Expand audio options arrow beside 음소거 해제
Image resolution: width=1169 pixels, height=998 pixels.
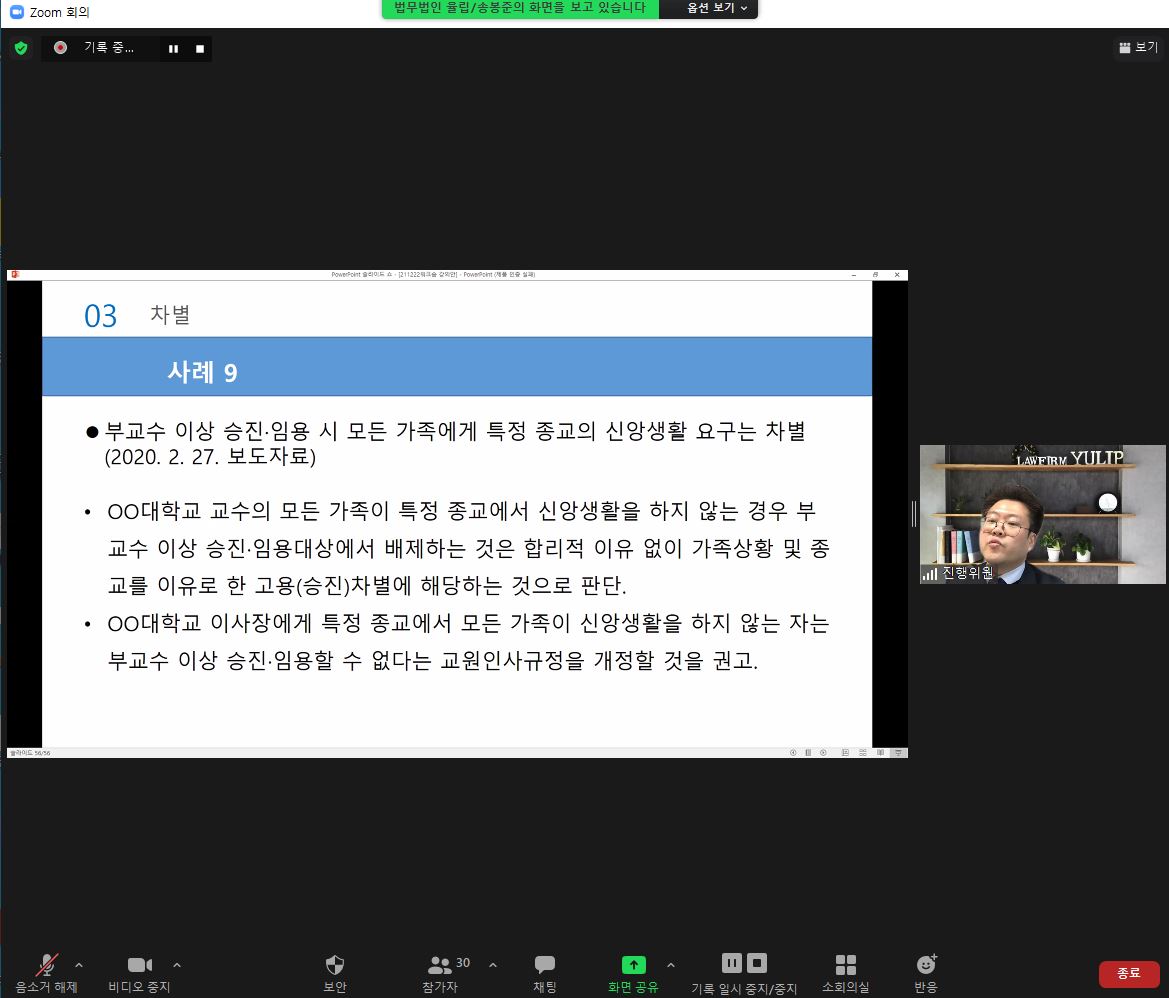[x=79, y=965]
